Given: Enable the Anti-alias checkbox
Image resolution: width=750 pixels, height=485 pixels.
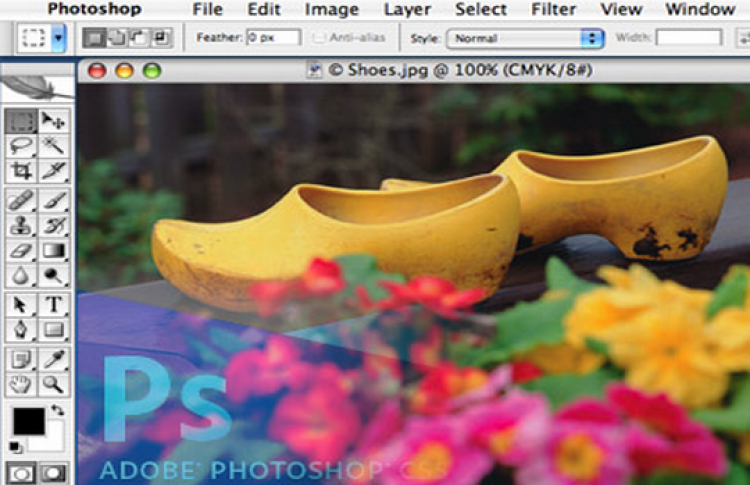Looking at the screenshot, I should [x=319, y=38].
